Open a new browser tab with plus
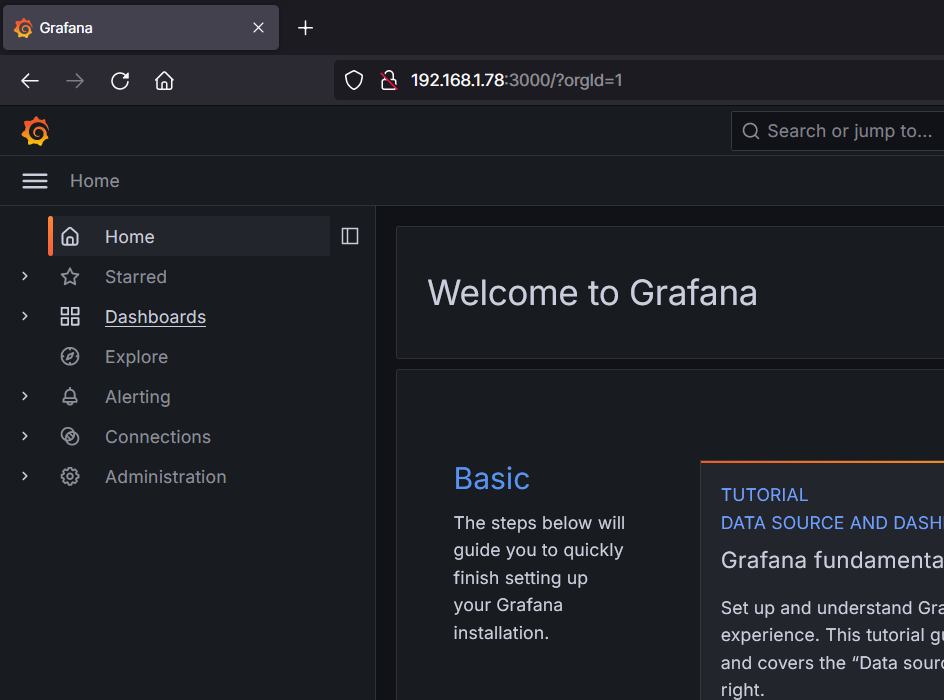The width and height of the screenshot is (944, 700). tap(305, 28)
